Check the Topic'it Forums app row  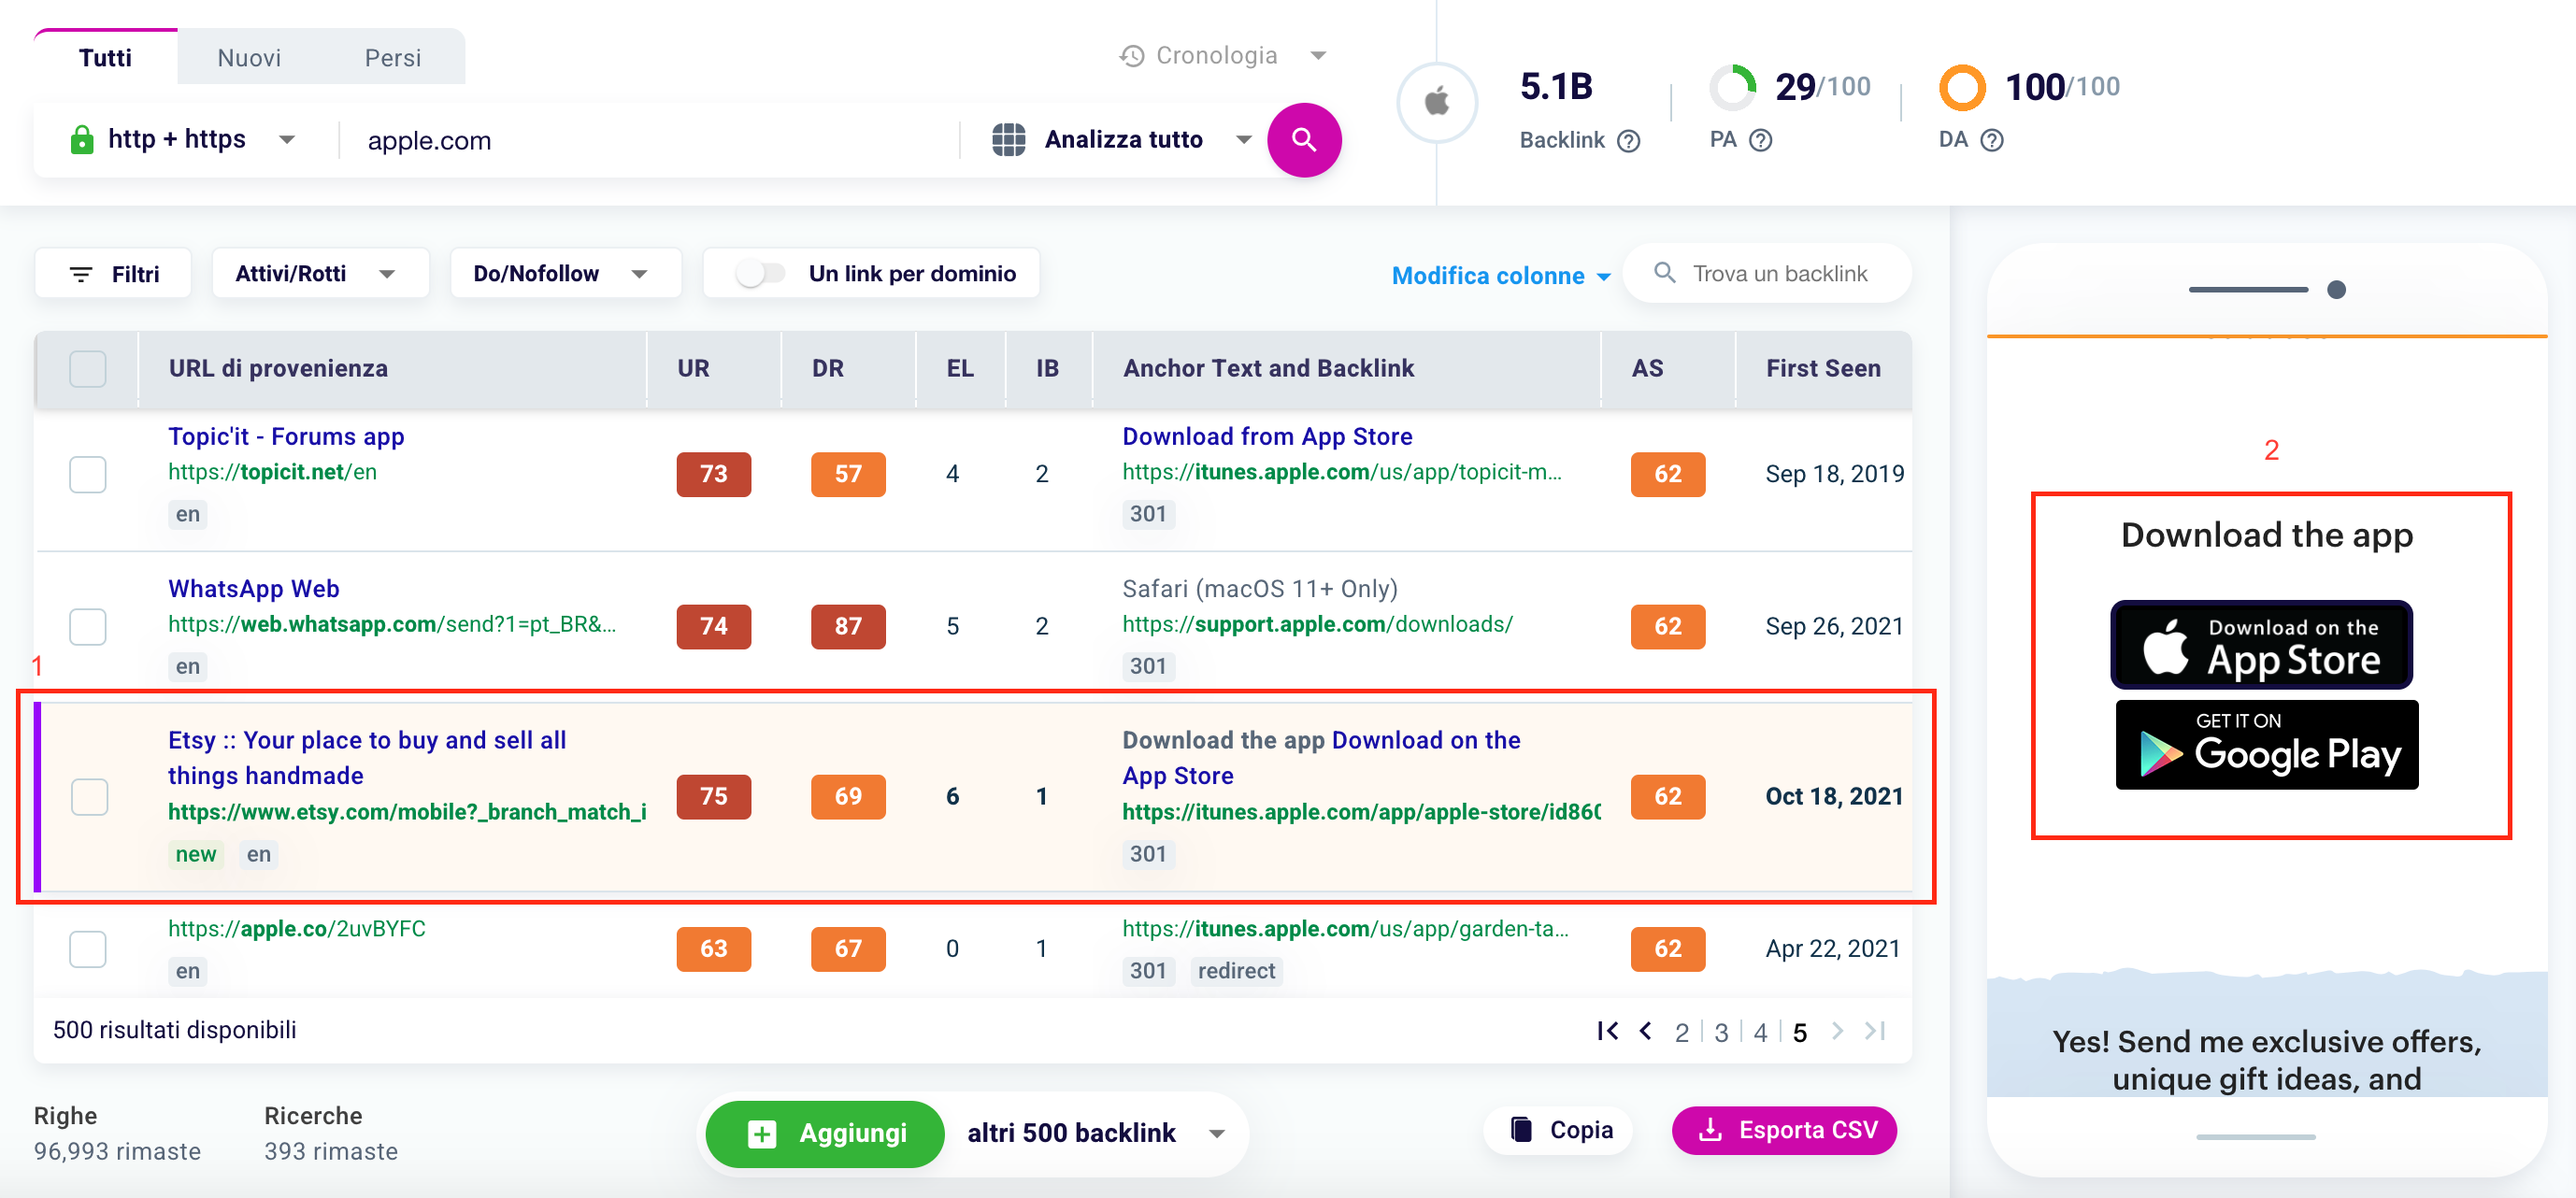coord(88,475)
